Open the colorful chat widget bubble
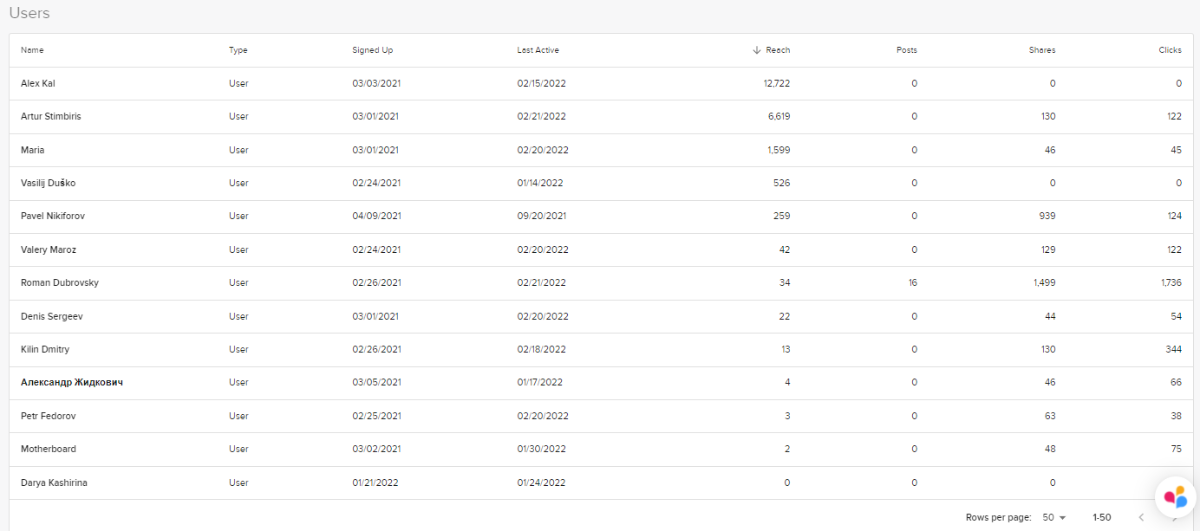 [1176, 496]
